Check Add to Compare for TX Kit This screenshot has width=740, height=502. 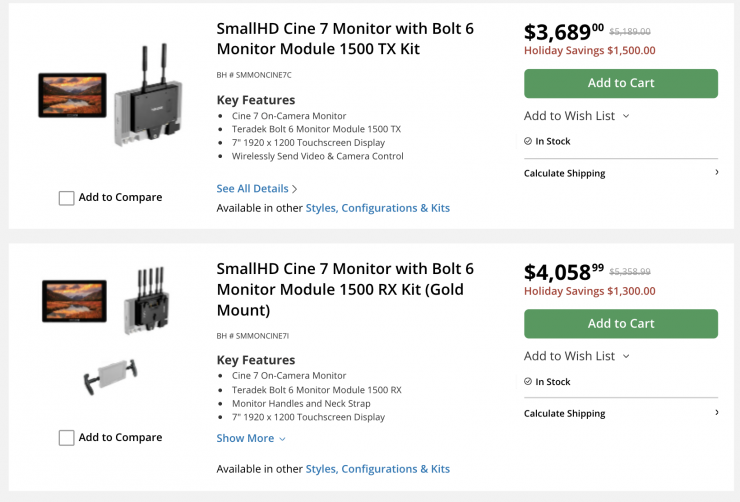click(67, 198)
